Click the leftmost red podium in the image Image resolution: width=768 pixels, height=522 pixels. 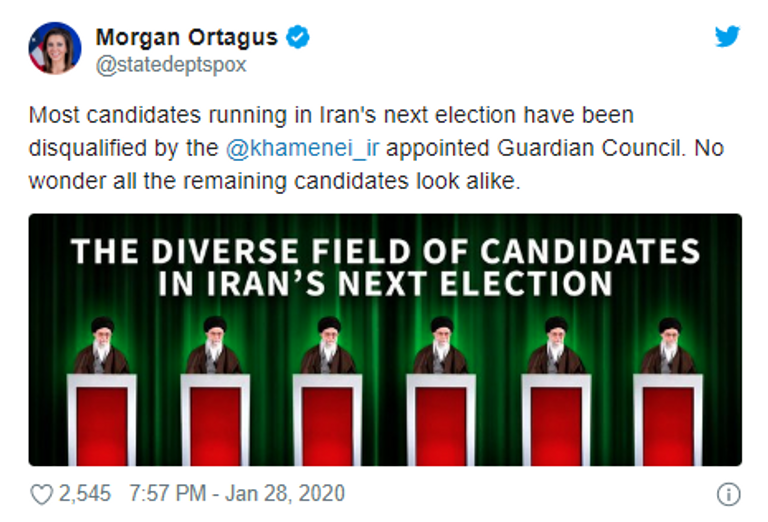click(x=101, y=420)
